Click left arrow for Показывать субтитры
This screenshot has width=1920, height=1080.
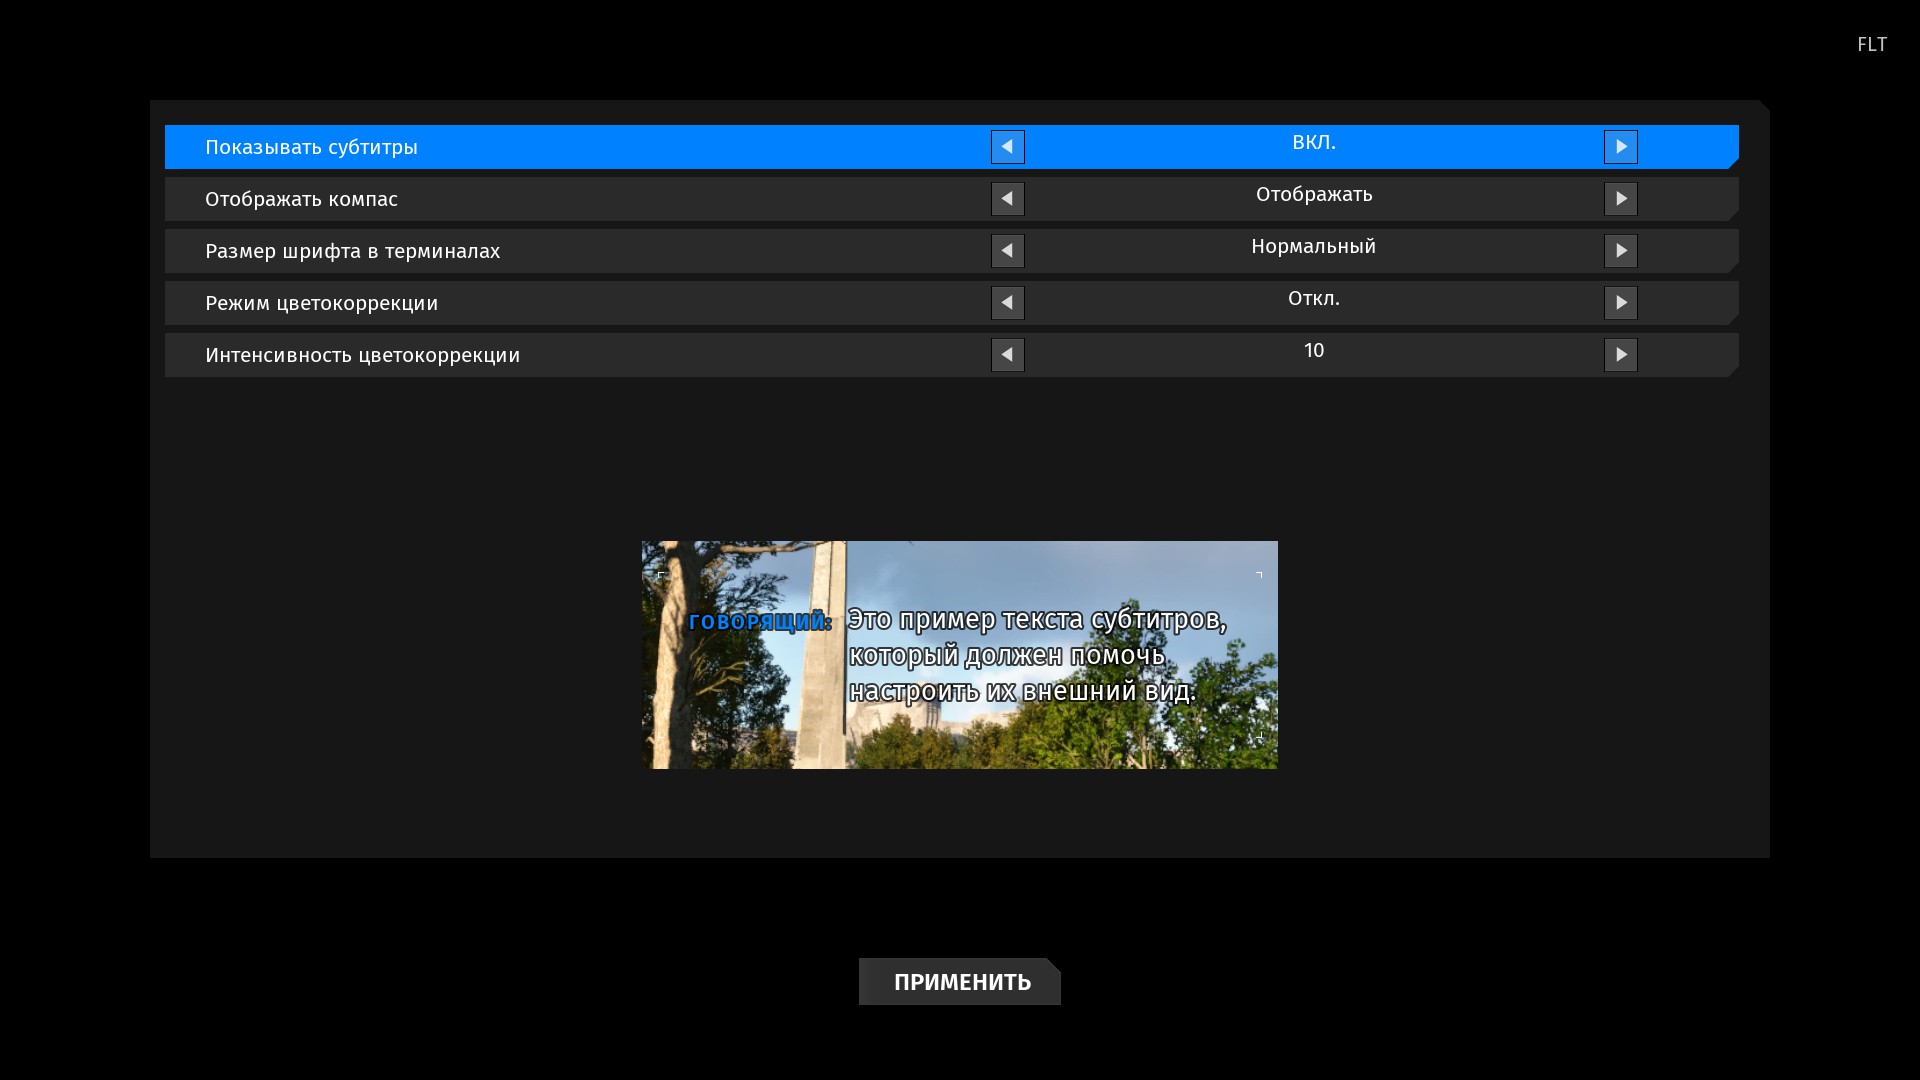(1007, 147)
